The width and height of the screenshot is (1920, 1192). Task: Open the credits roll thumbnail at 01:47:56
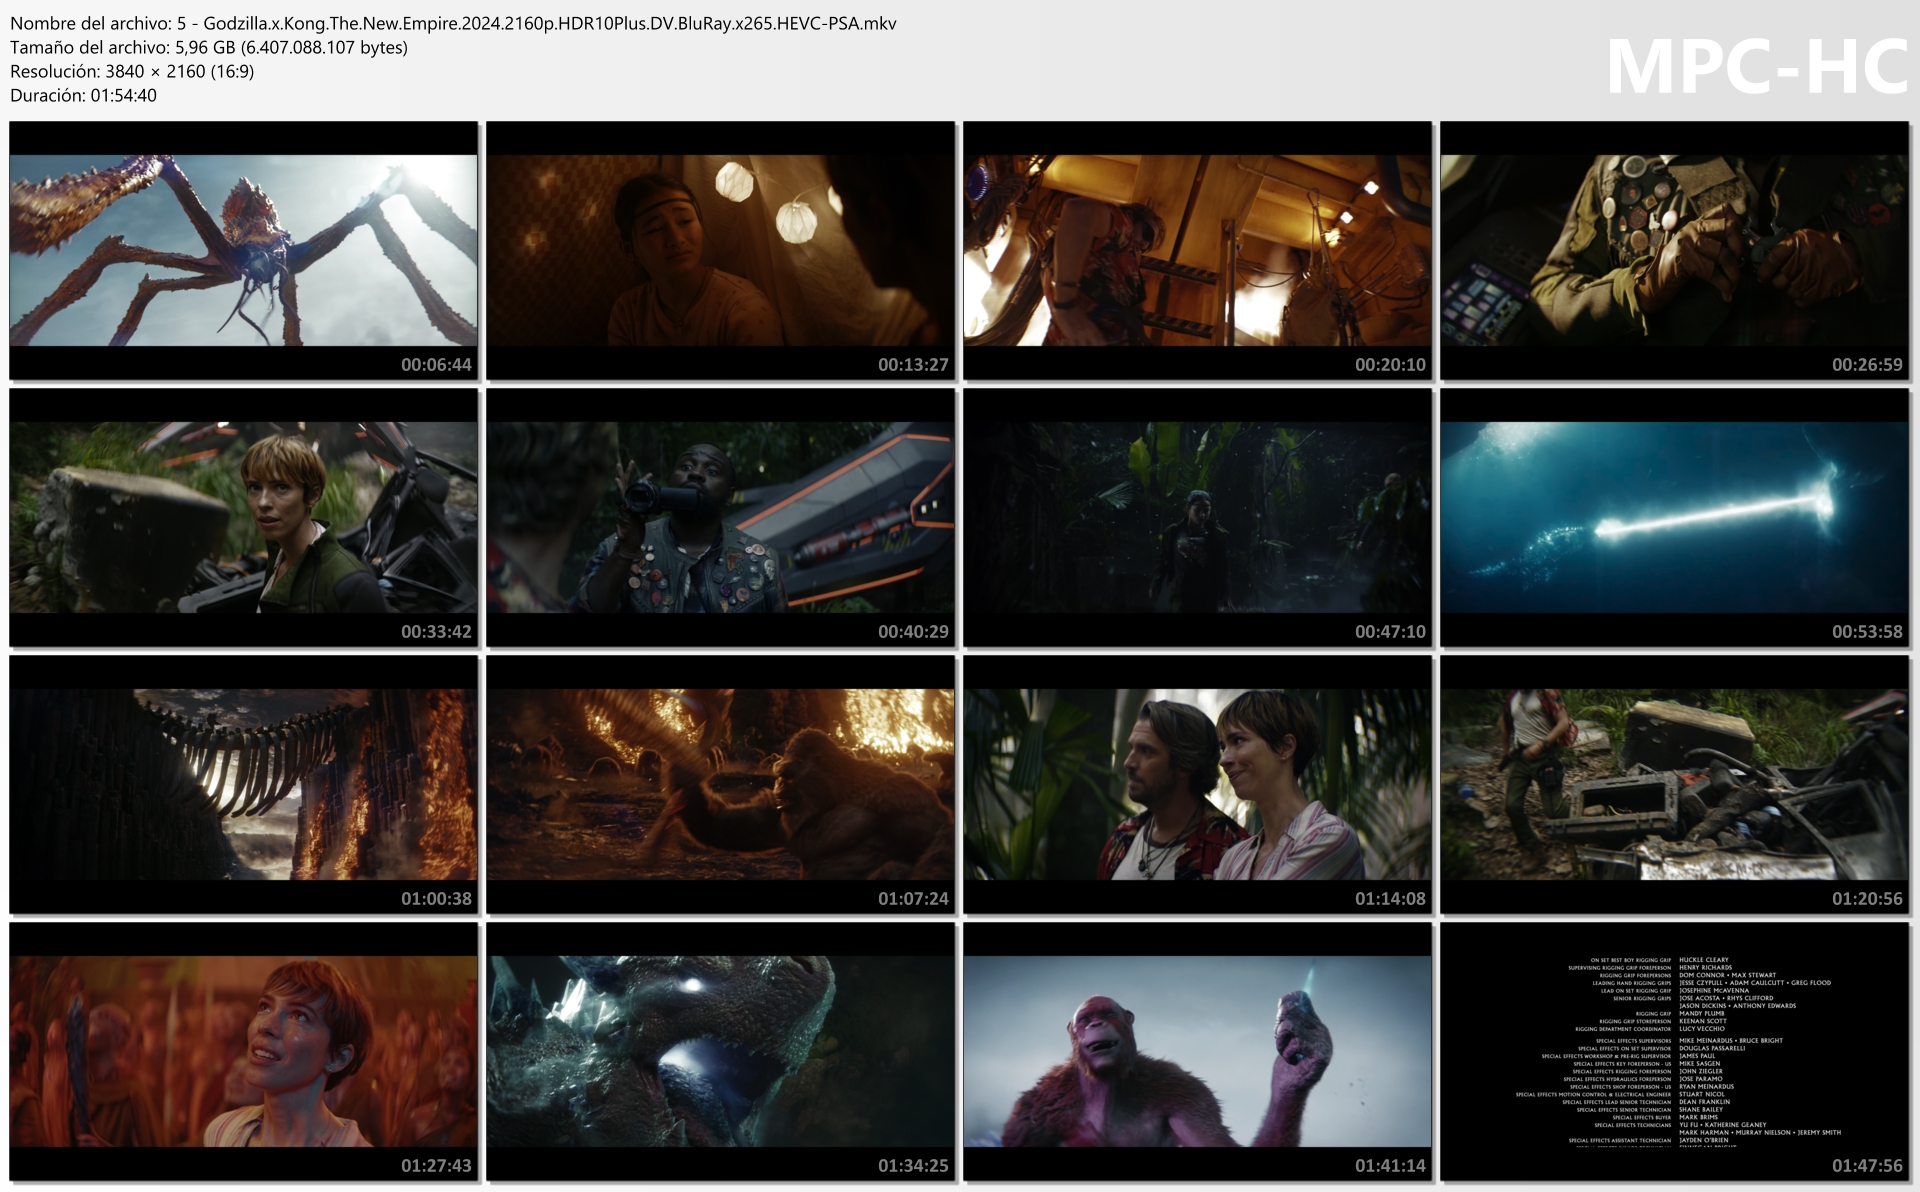click(x=1675, y=1051)
